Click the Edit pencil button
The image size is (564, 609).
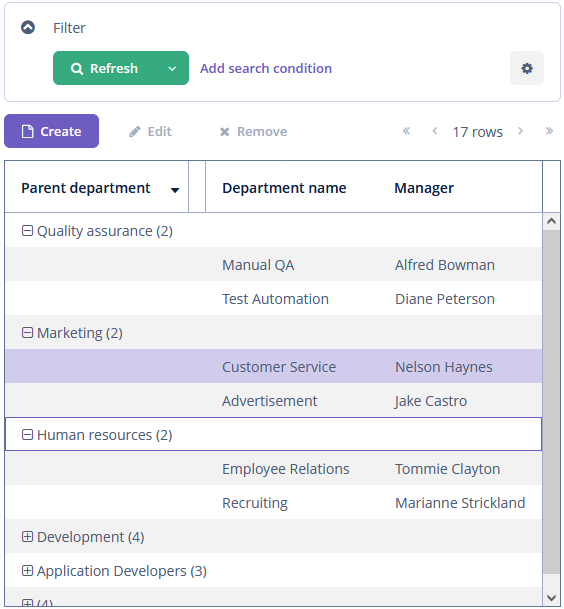150,131
